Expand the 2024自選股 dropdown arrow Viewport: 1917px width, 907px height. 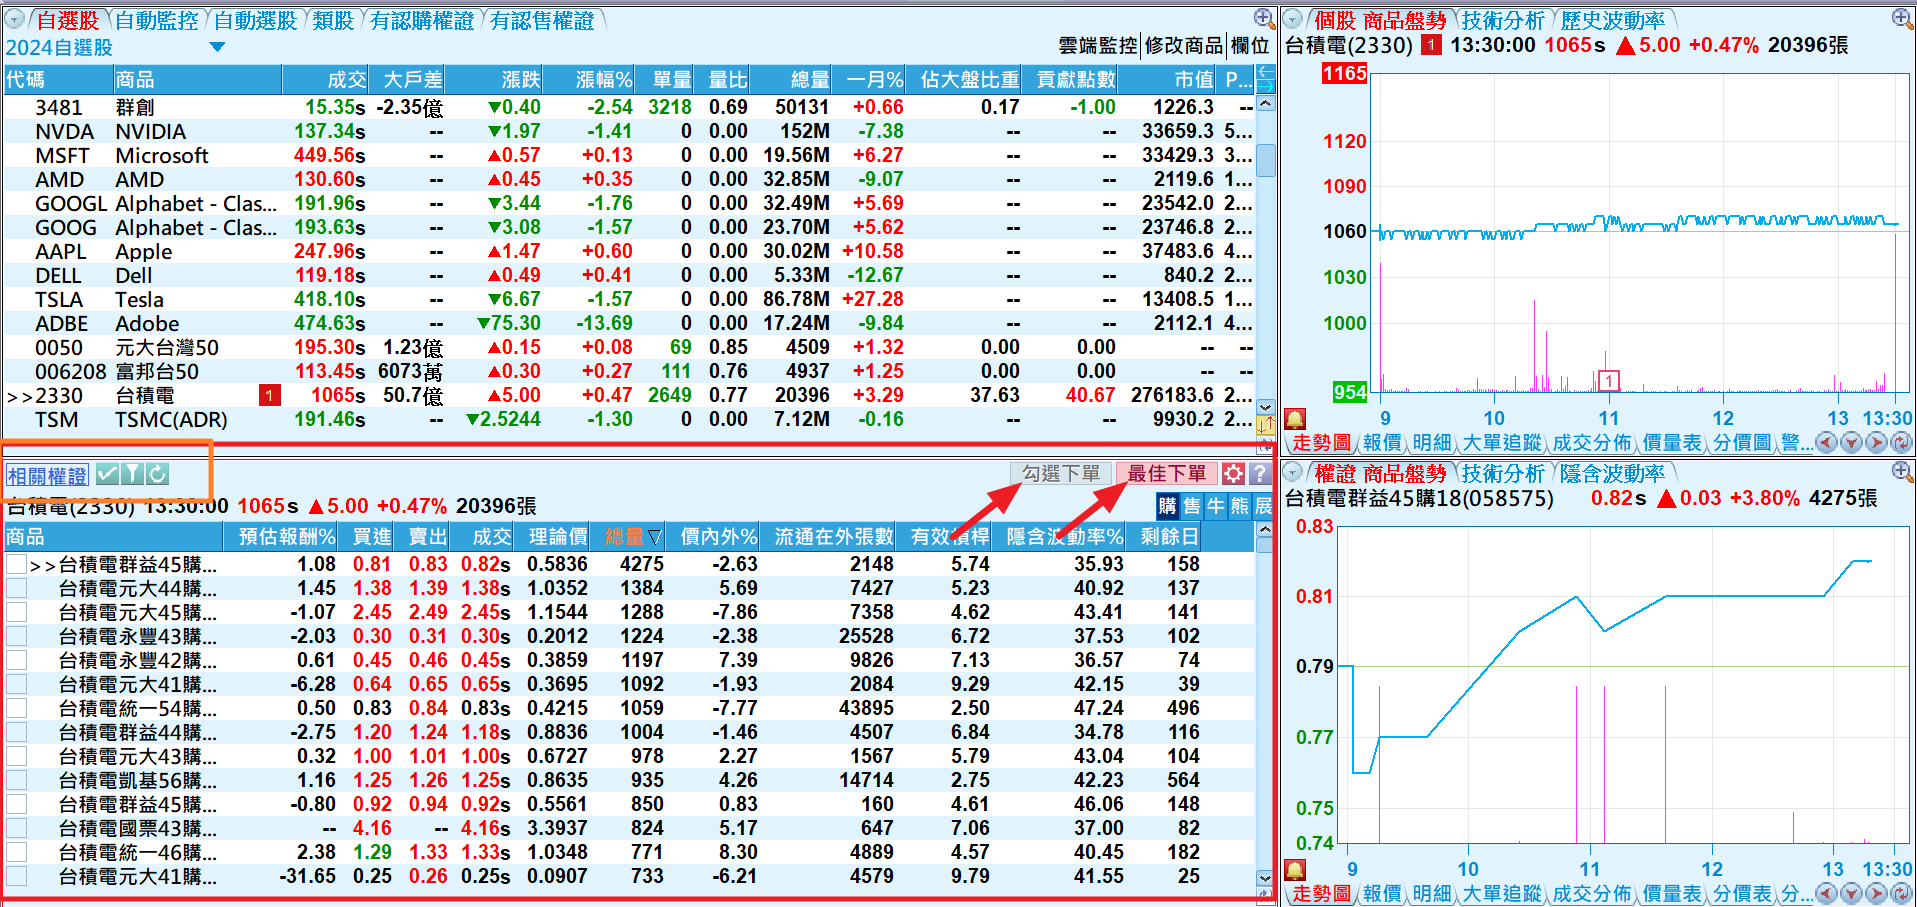[217, 47]
